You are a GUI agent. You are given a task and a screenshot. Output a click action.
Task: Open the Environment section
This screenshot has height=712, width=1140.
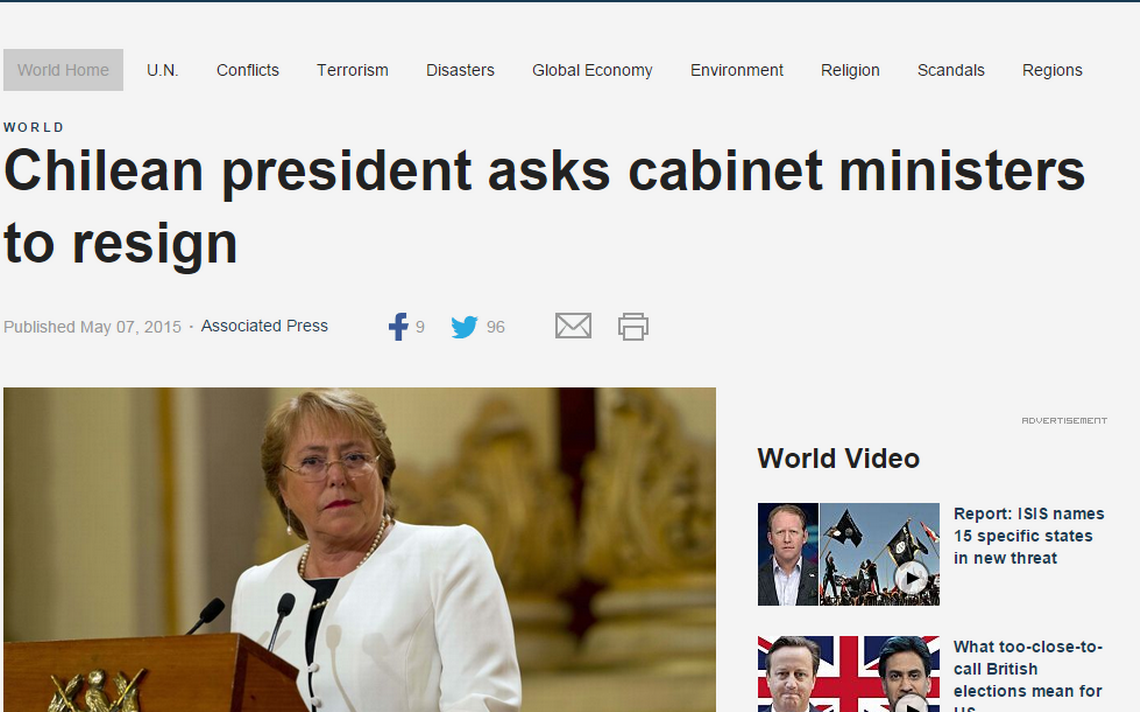(x=736, y=70)
